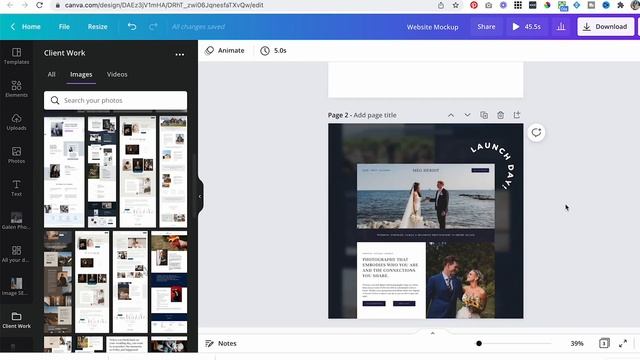
Task: Select the beach wedding couple photo on canvas
Action: [426, 196]
